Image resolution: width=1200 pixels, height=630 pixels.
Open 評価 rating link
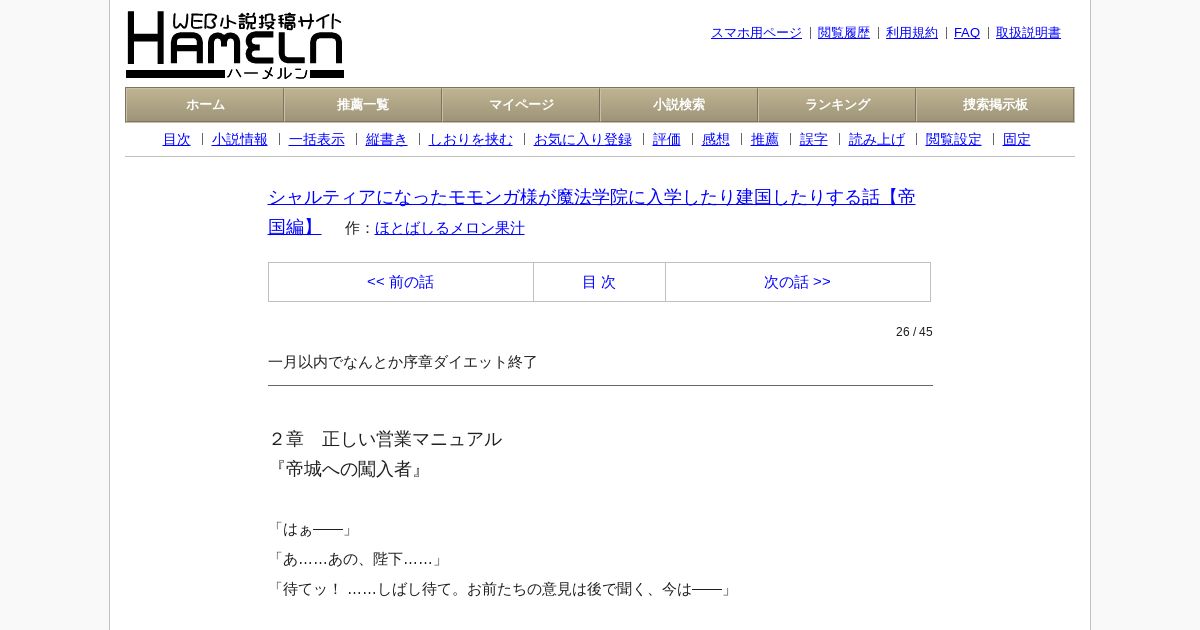(667, 139)
